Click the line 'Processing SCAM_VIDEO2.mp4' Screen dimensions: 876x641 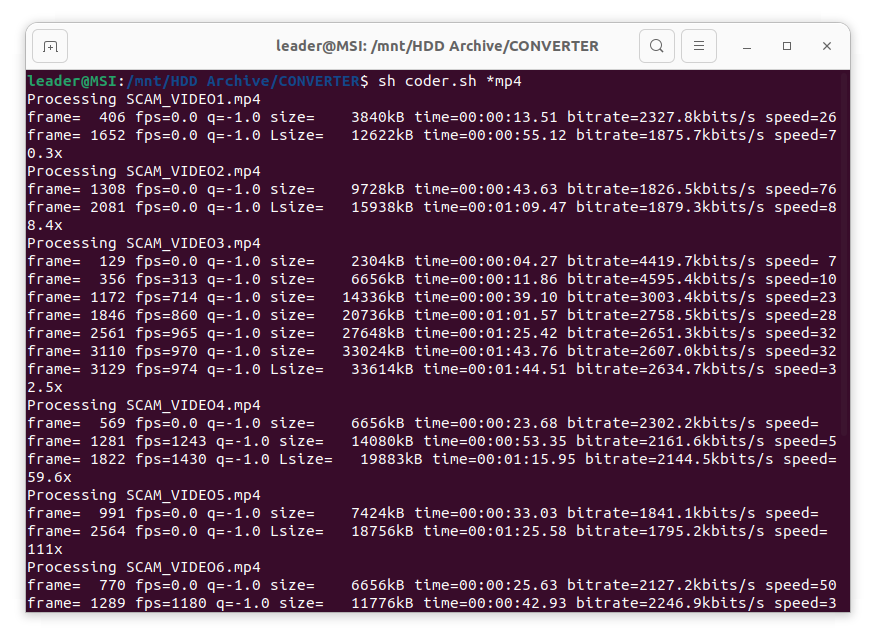144,171
